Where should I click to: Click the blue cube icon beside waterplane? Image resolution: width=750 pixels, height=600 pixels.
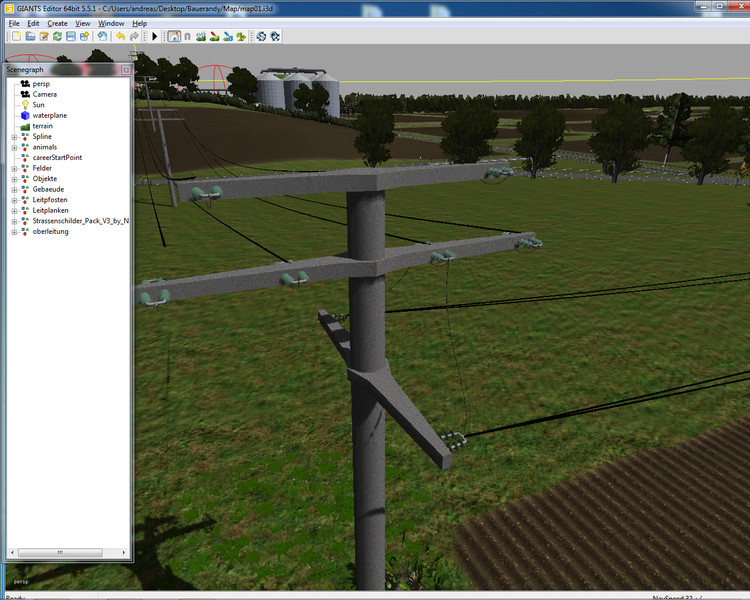pyautogui.click(x=25, y=115)
